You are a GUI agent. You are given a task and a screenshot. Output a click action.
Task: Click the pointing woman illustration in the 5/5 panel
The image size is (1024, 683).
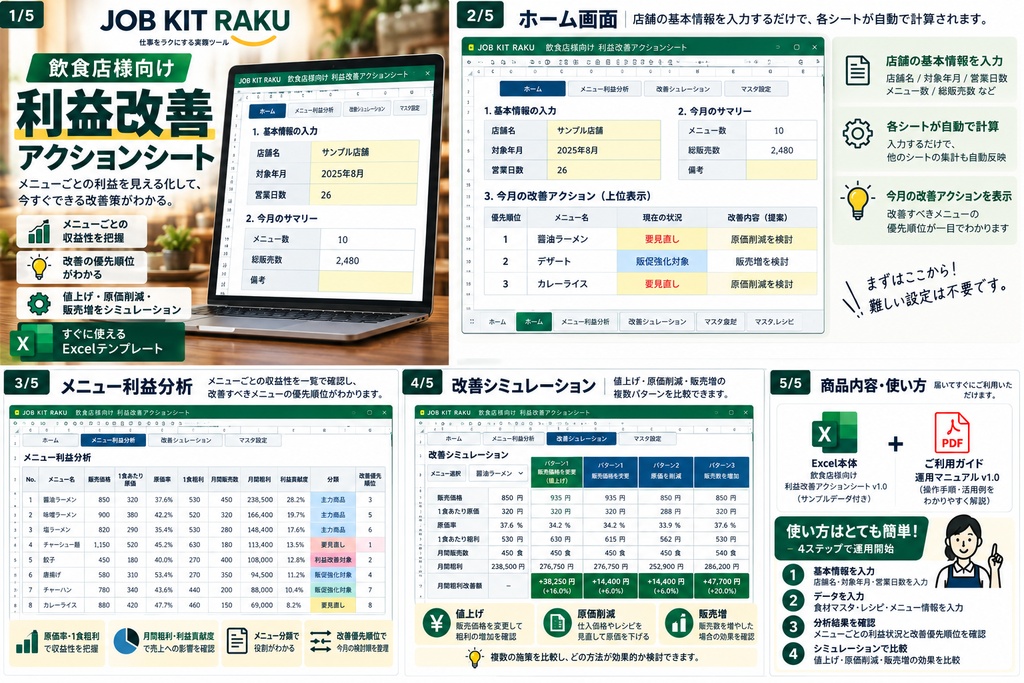[x=968, y=552]
